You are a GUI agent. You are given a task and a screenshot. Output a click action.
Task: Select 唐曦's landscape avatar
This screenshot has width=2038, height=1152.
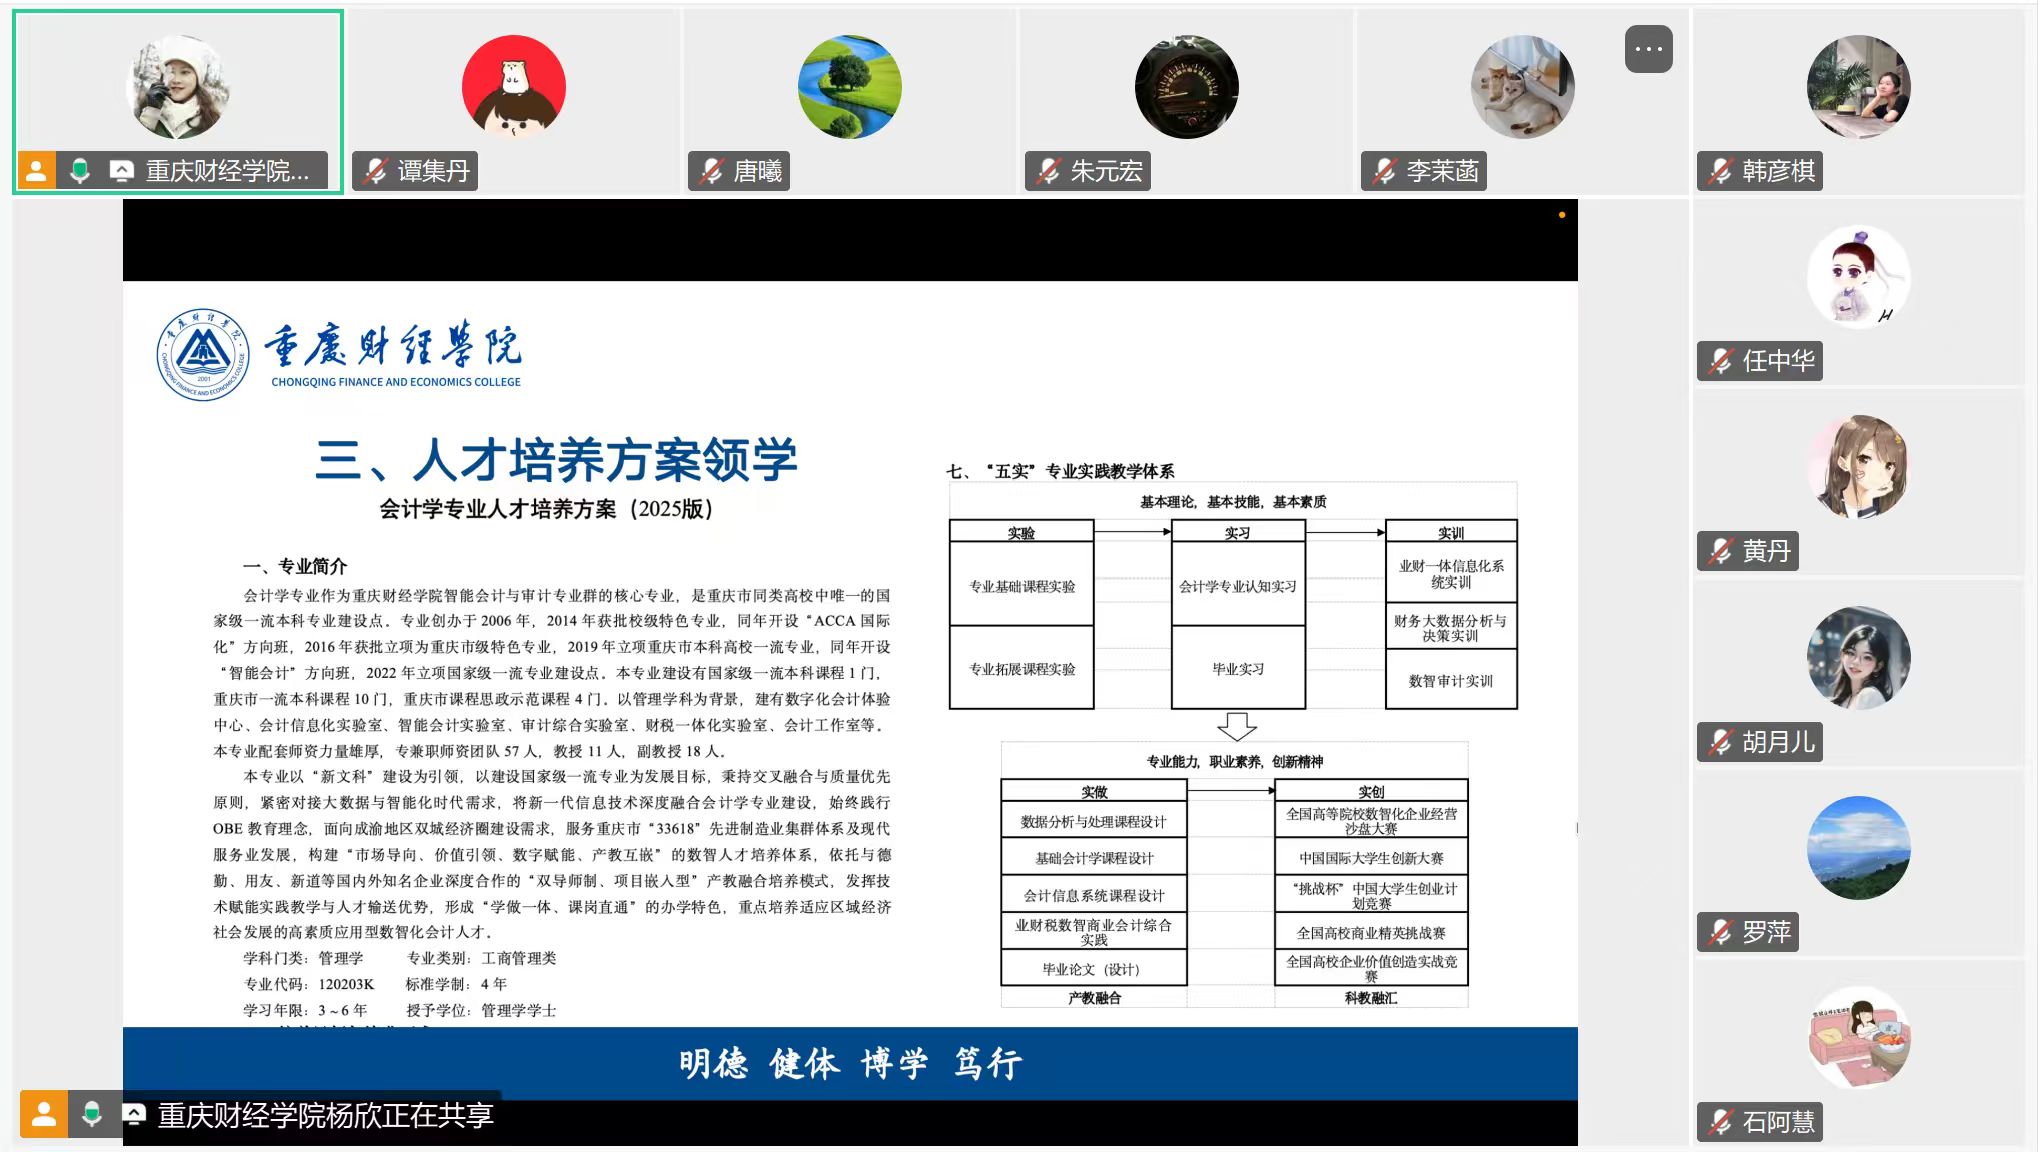850,87
